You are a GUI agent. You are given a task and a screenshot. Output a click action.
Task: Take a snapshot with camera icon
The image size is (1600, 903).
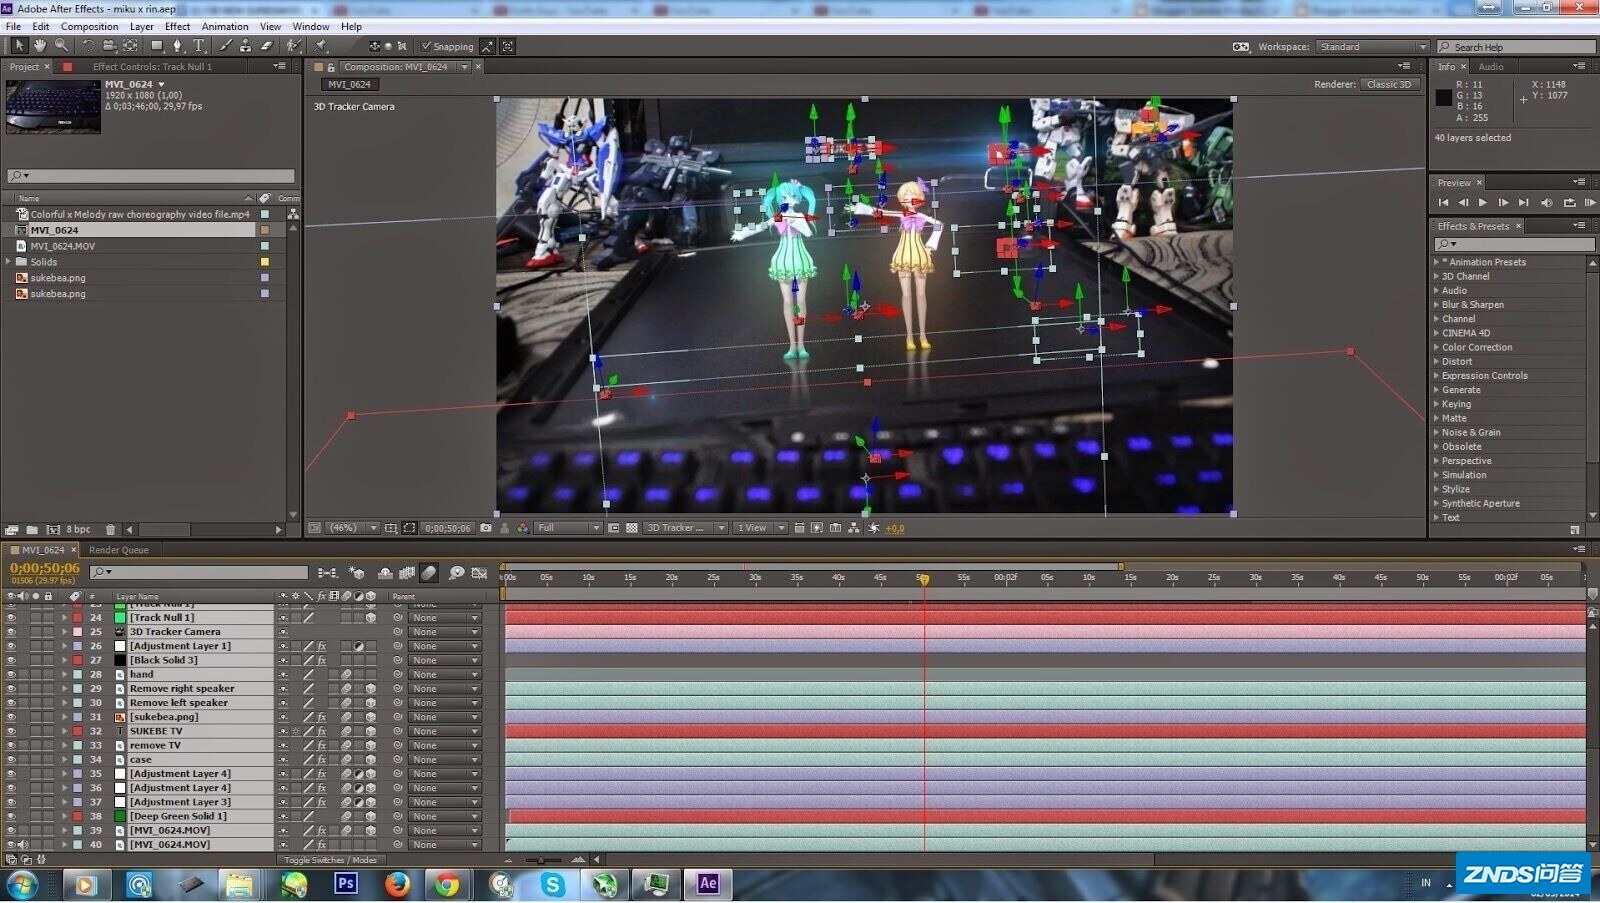pyautogui.click(x=486, y=528)
